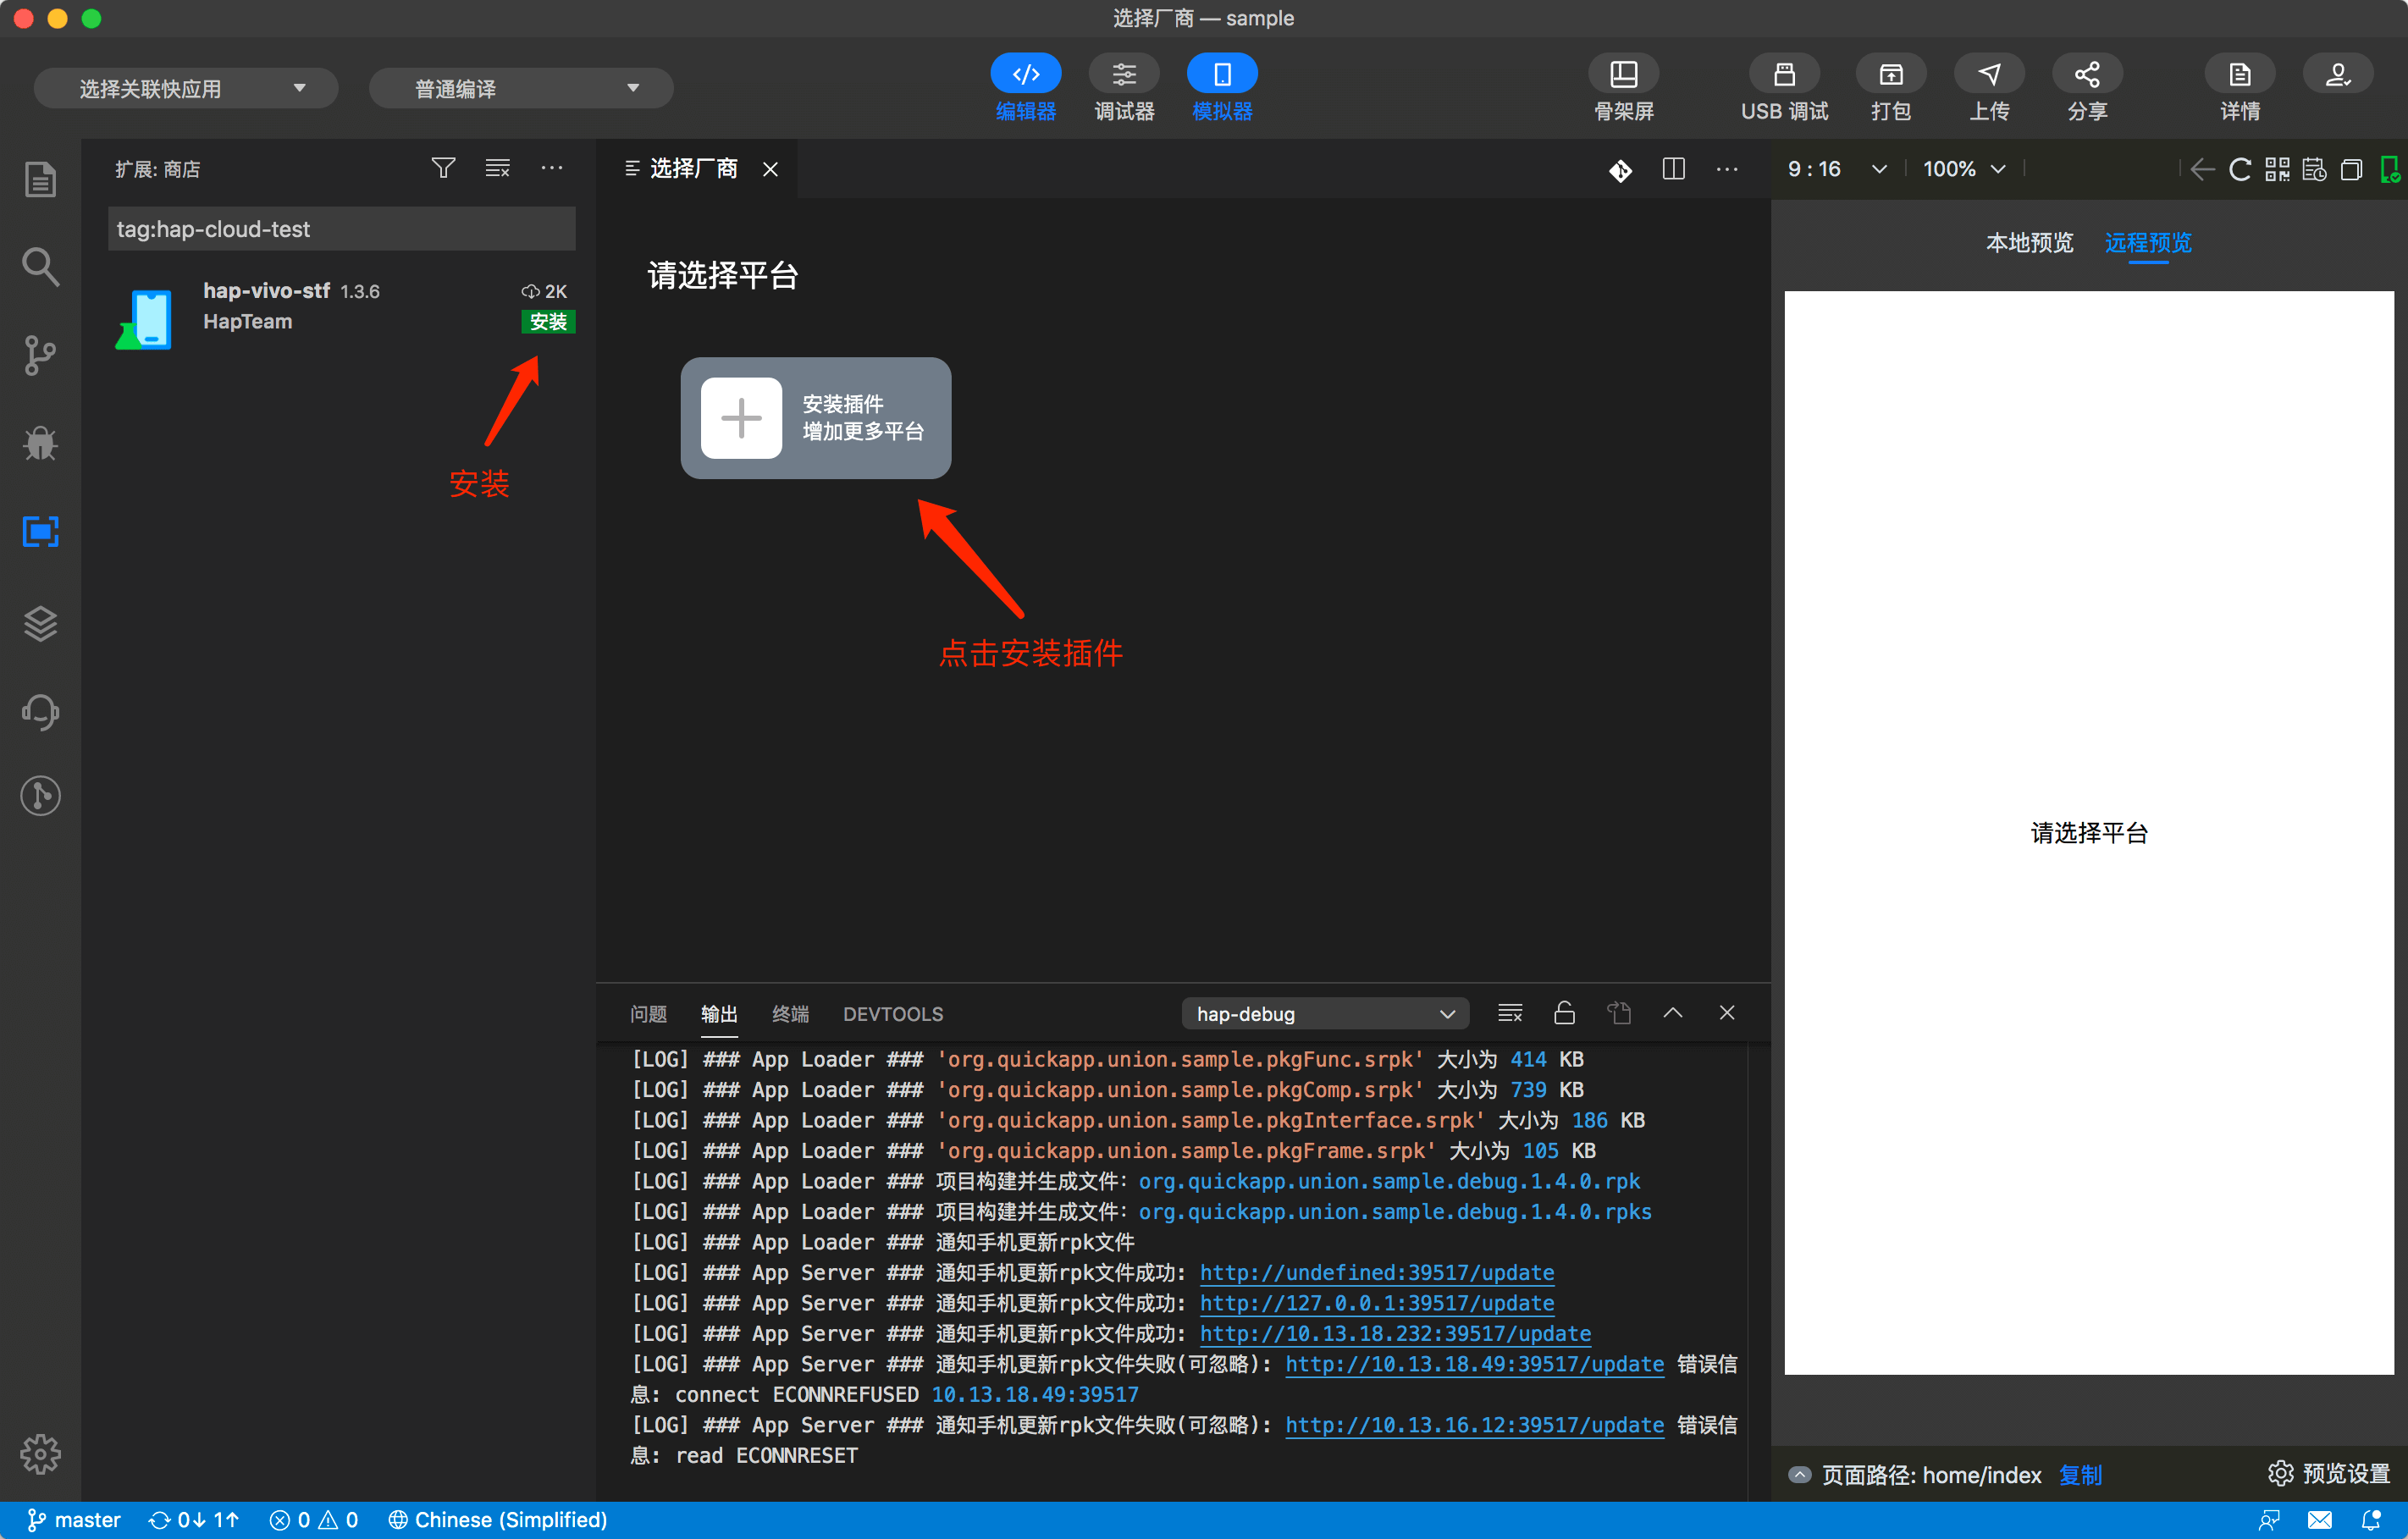Click the QR code icon in preview toolbar
This screenshot has width=2408, height=1539.
click(2277, 169)
